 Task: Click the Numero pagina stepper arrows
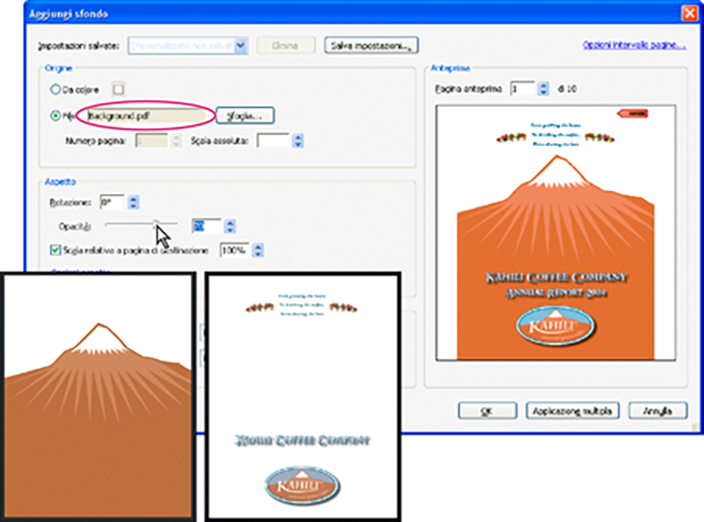pos(176,141)
